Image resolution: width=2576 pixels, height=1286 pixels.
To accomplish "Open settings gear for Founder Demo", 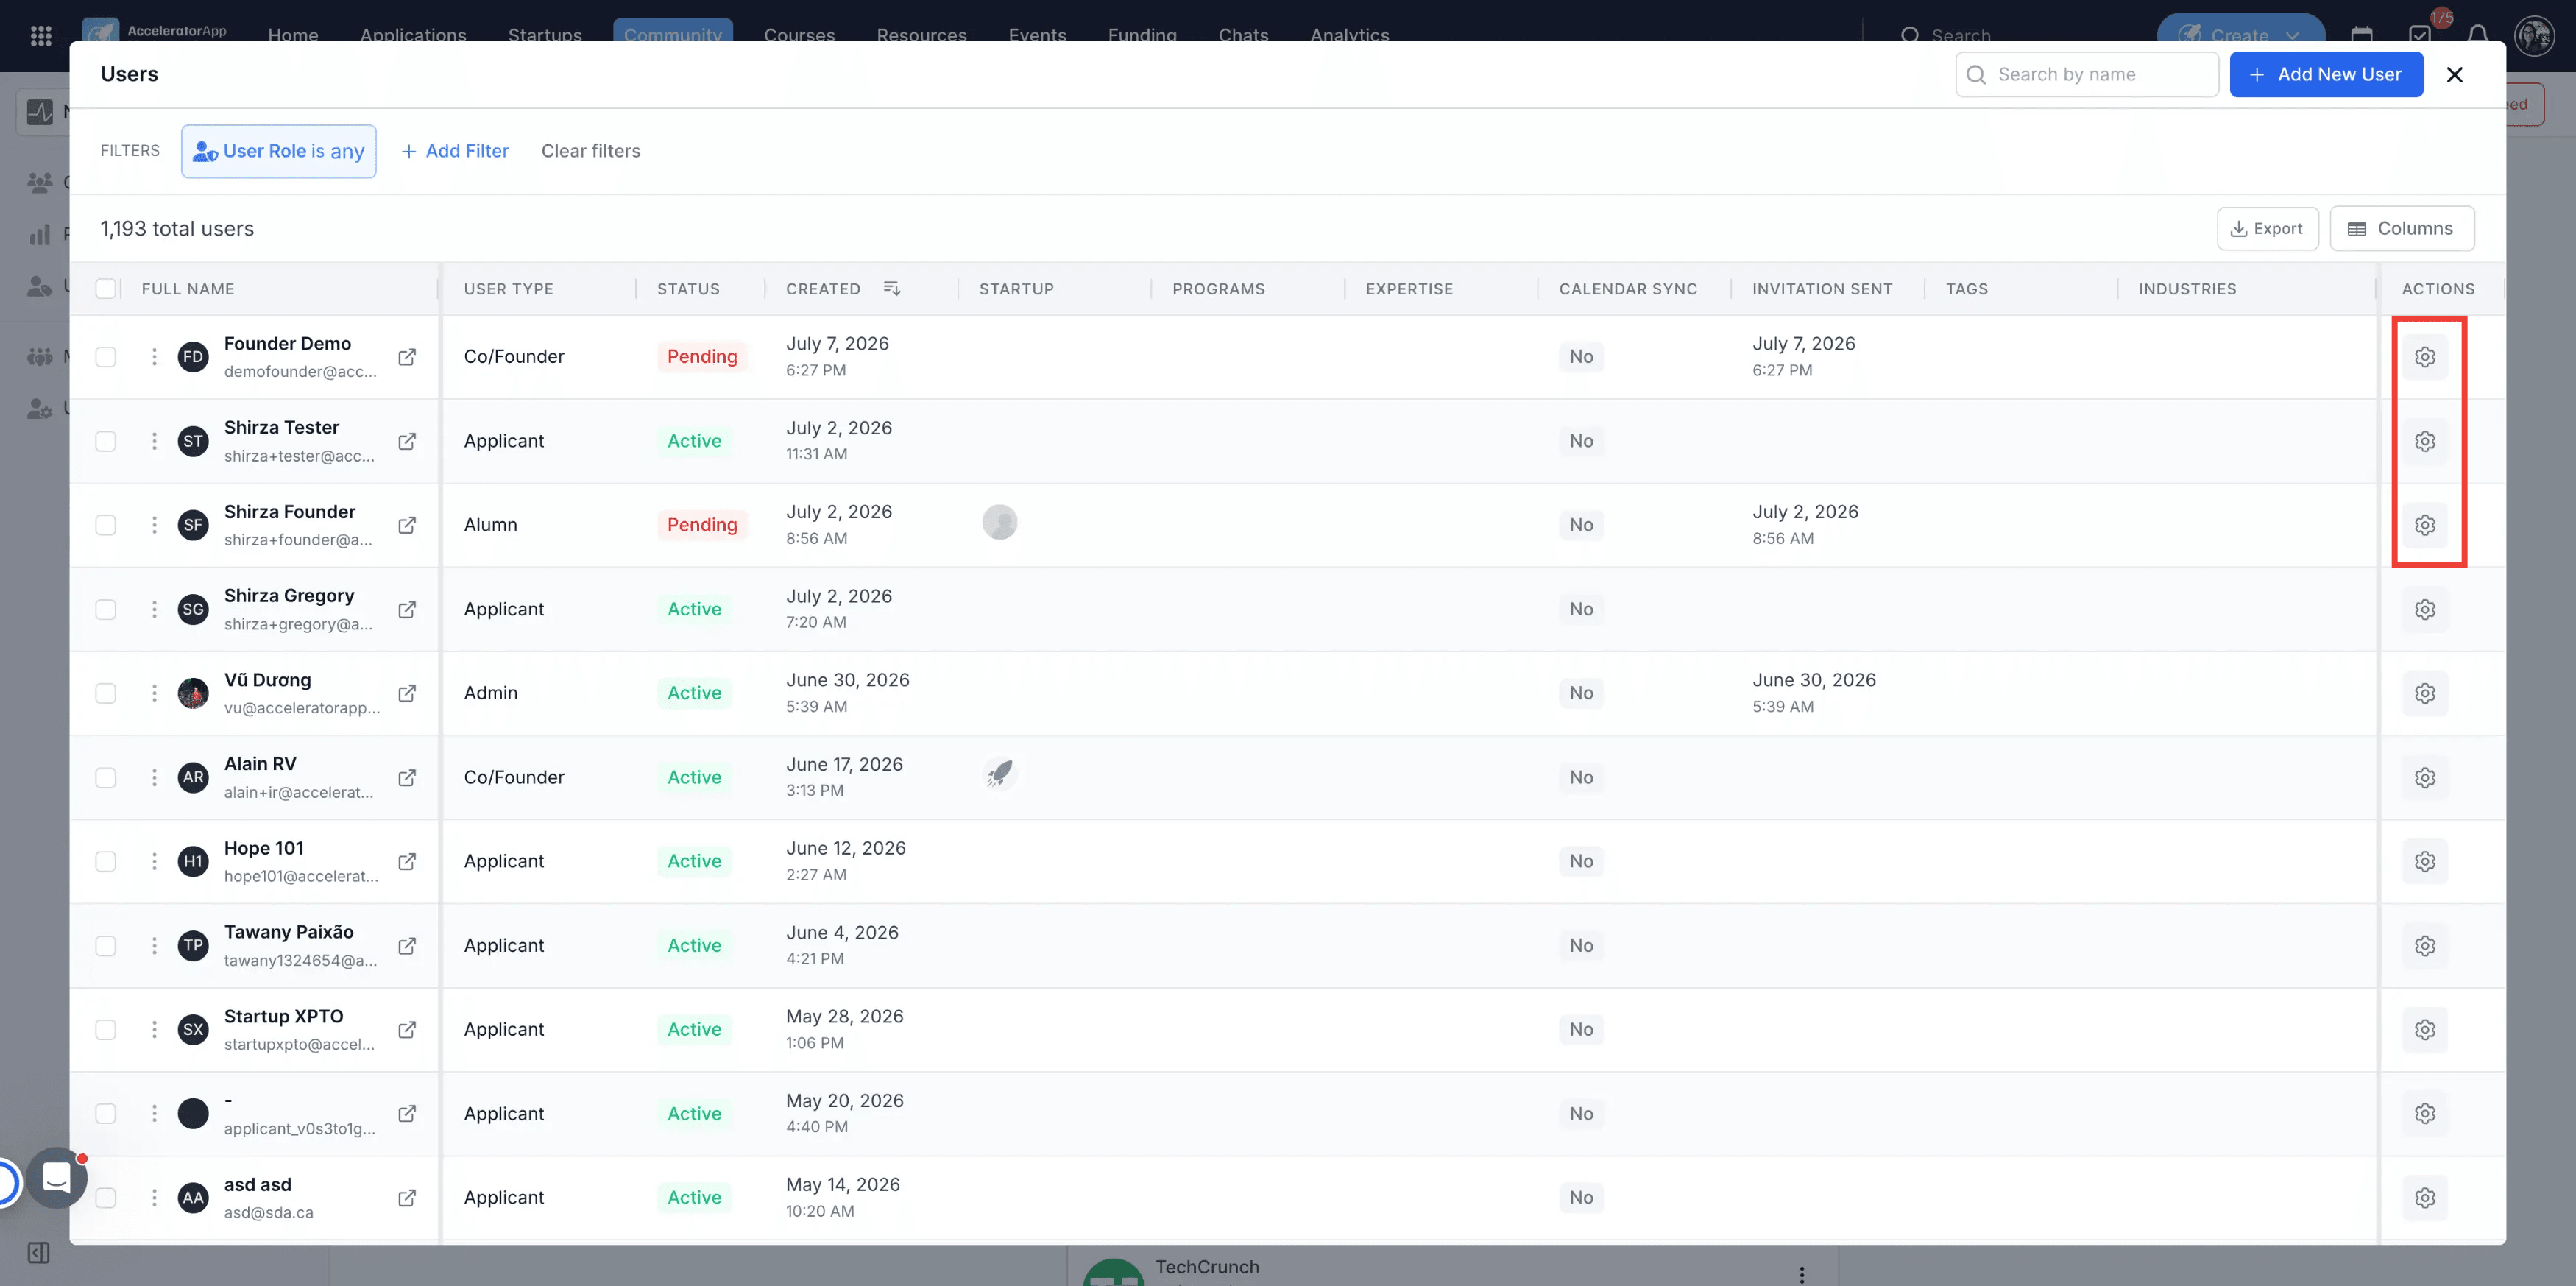I will point(2424,357).
